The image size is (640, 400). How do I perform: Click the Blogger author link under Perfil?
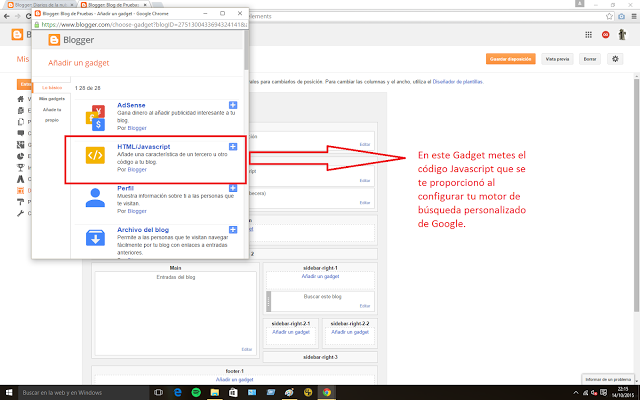click(x=137, y=211)
